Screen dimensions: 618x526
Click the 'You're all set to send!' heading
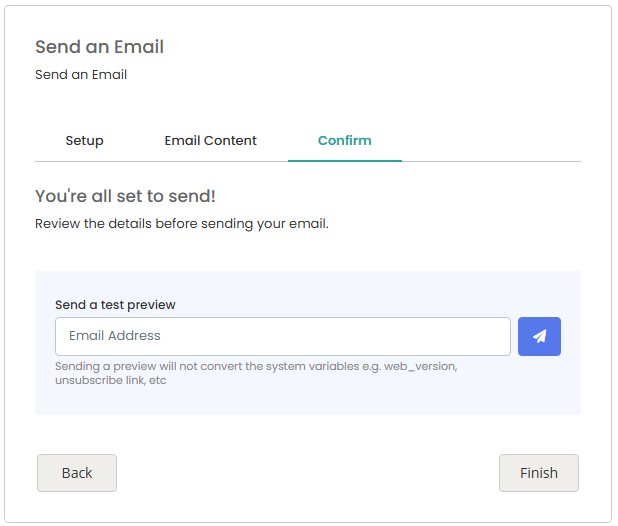[125, 196]
